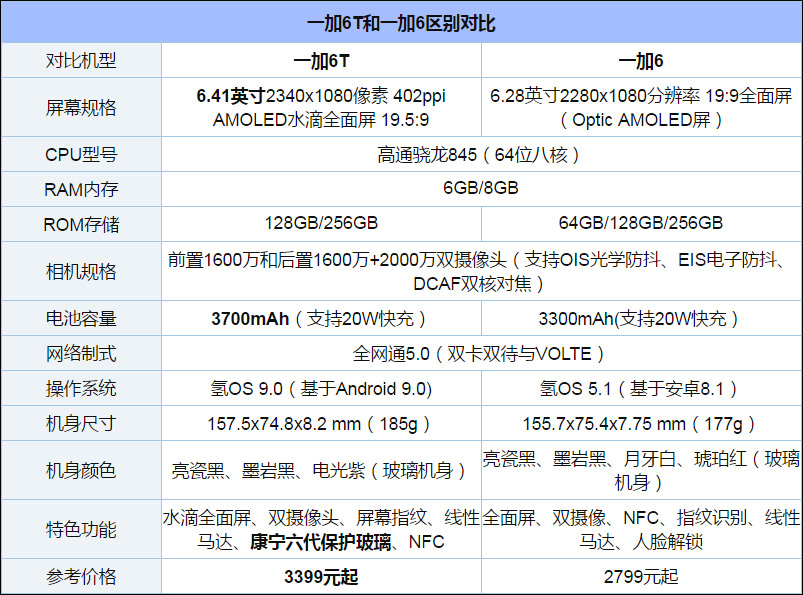The image size is (803, 595).
Task: Select the '机身尺寸' row label
Action: click(x=81, y=423)
